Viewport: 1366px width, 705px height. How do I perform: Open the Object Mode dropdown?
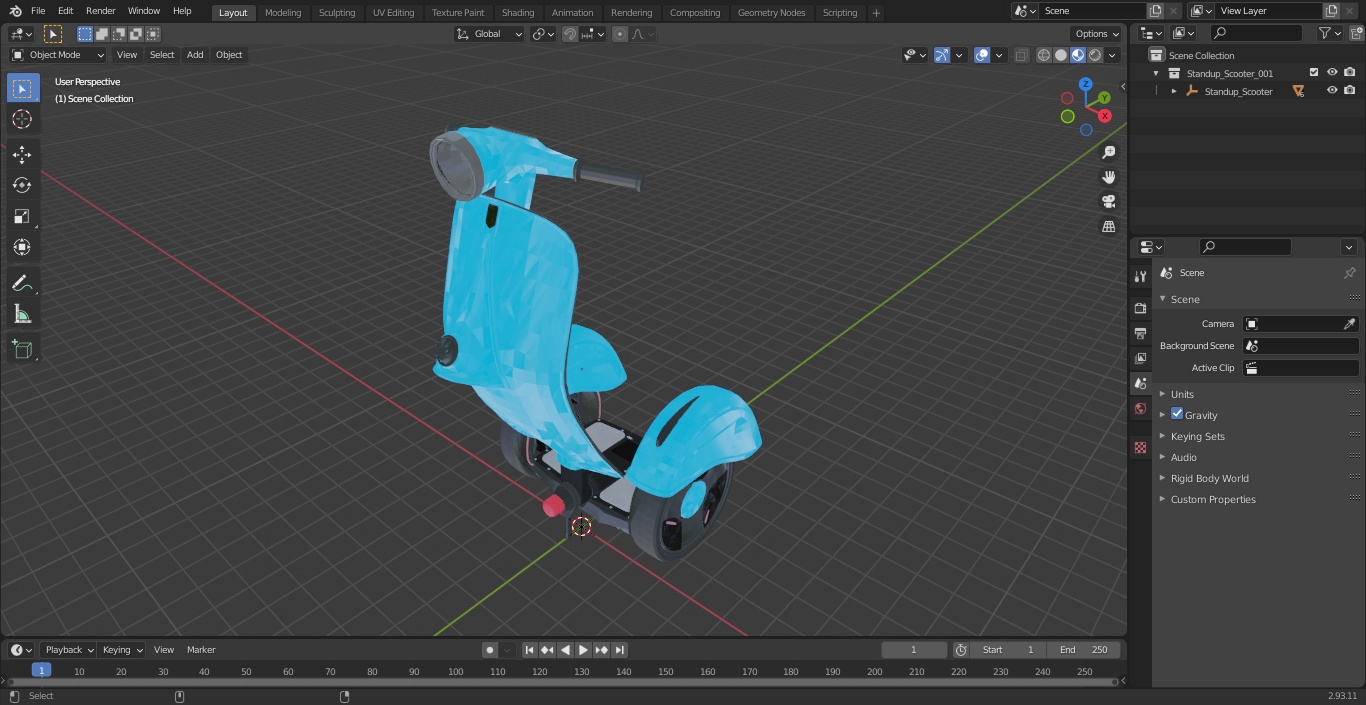58,55
